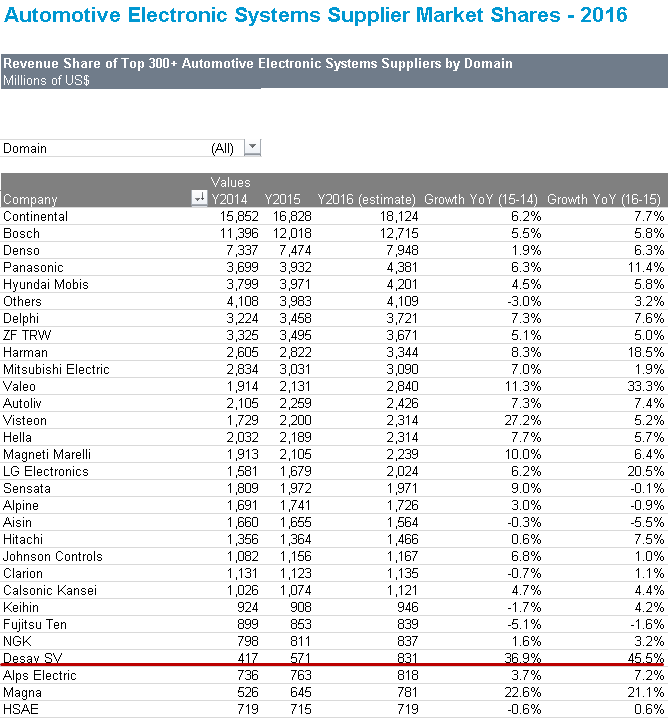669x719 pixels.
Task: Select Bosch's Y2015 value 12,018
Action: 292,233
